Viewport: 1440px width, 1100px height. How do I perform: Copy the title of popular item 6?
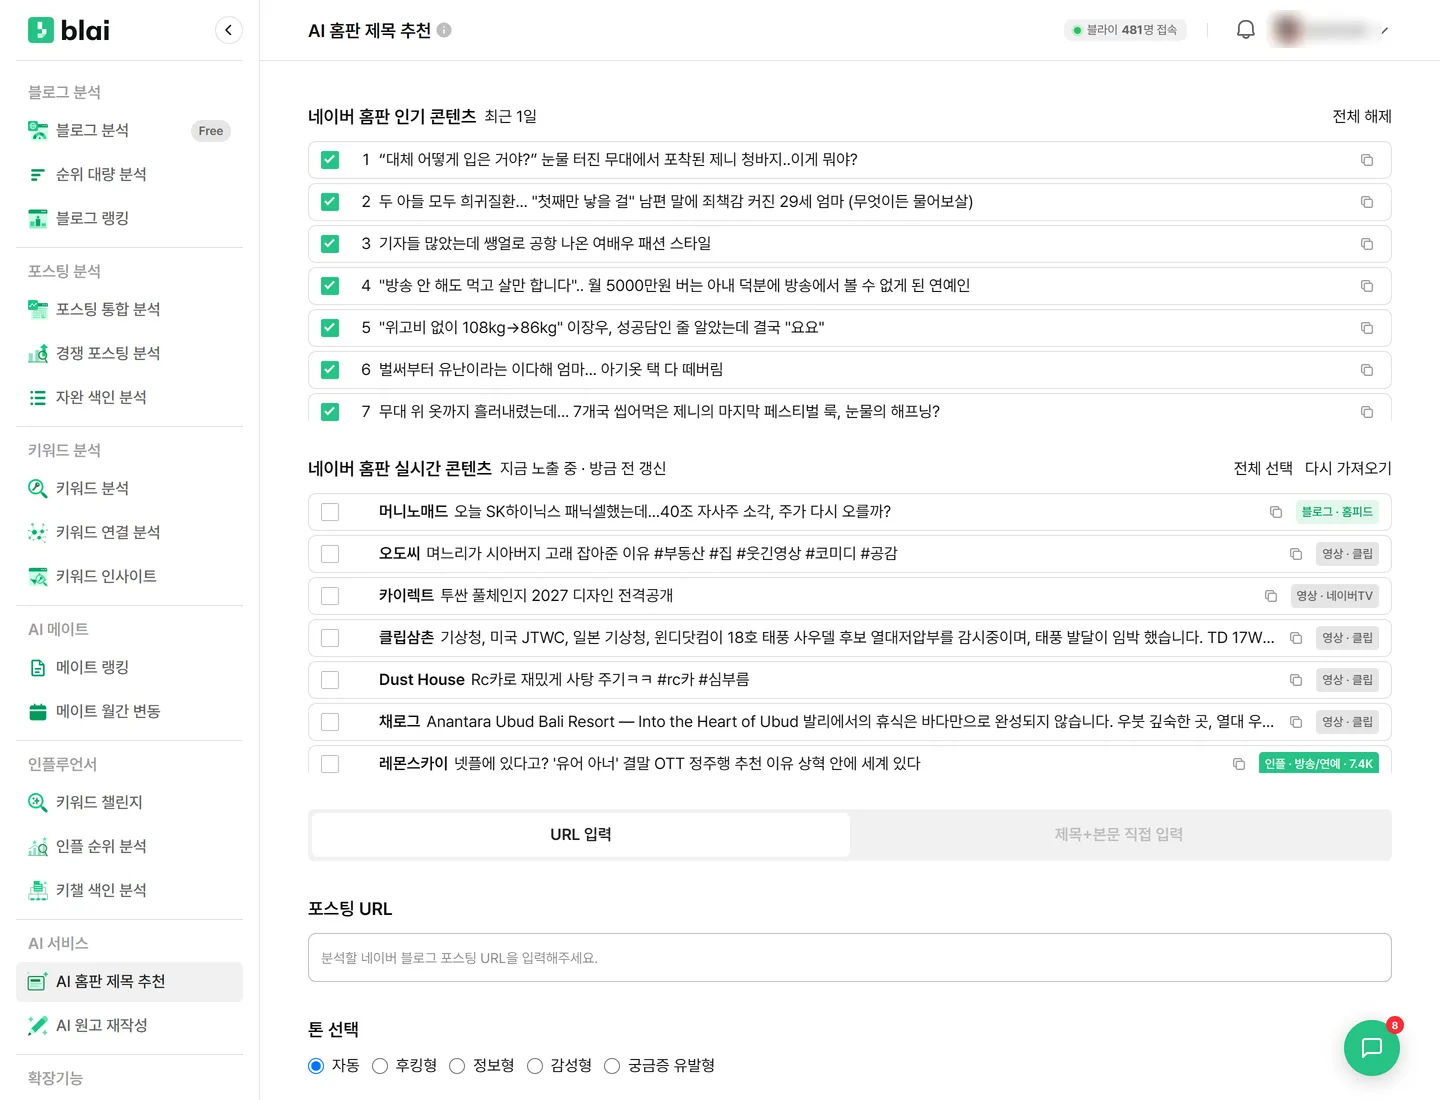pyautogui.click(x=1367, y=370)
